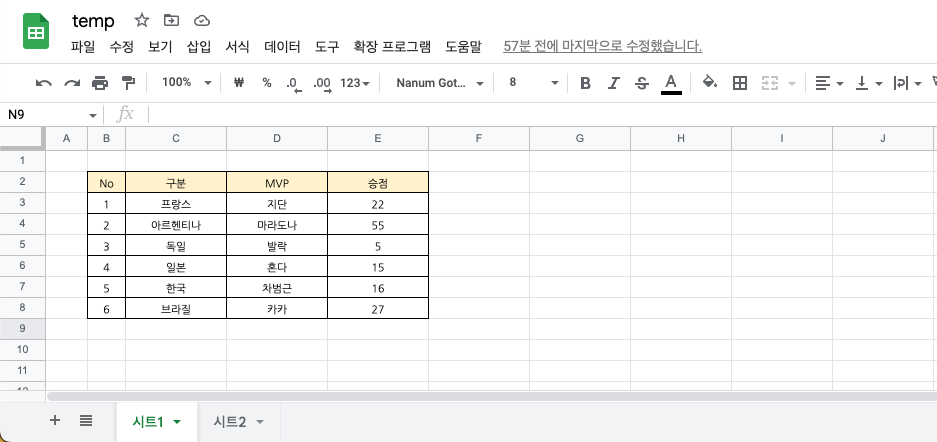This screenshot has height=442, width=937.
Task: Increase decimal places
Action: click(322, 84)
